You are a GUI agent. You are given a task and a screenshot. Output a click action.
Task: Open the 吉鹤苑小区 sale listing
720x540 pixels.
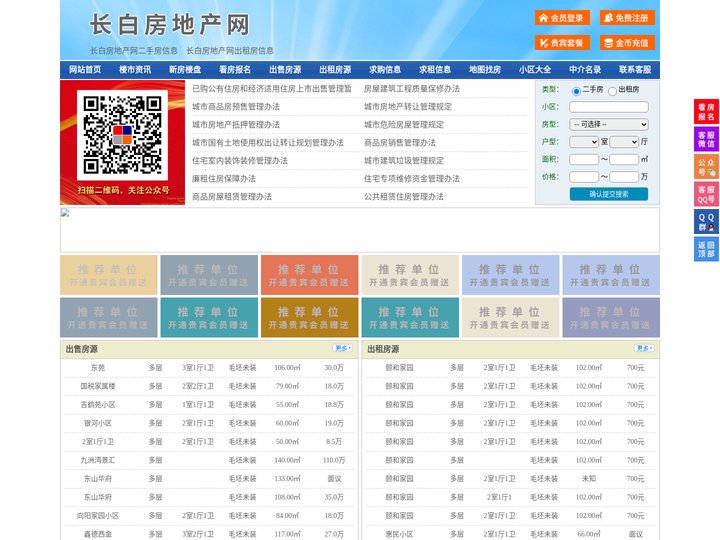[98, 405]
